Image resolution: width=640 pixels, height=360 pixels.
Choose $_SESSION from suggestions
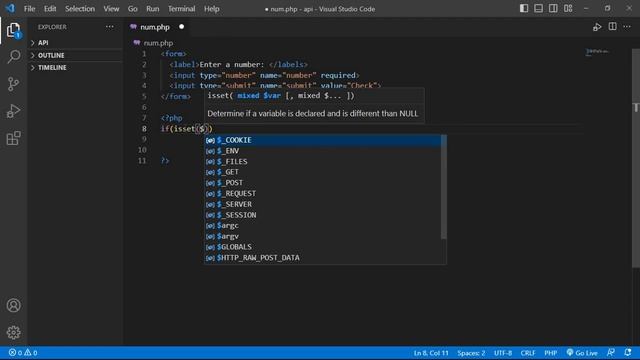323,215
